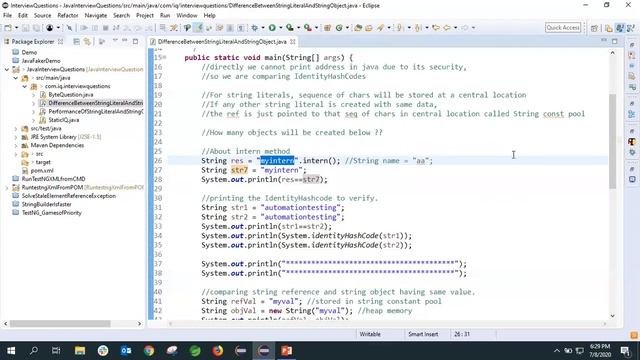Expand the Maven Dependencies node
Viewport: 640px width, 360px height.
(16, 145)
